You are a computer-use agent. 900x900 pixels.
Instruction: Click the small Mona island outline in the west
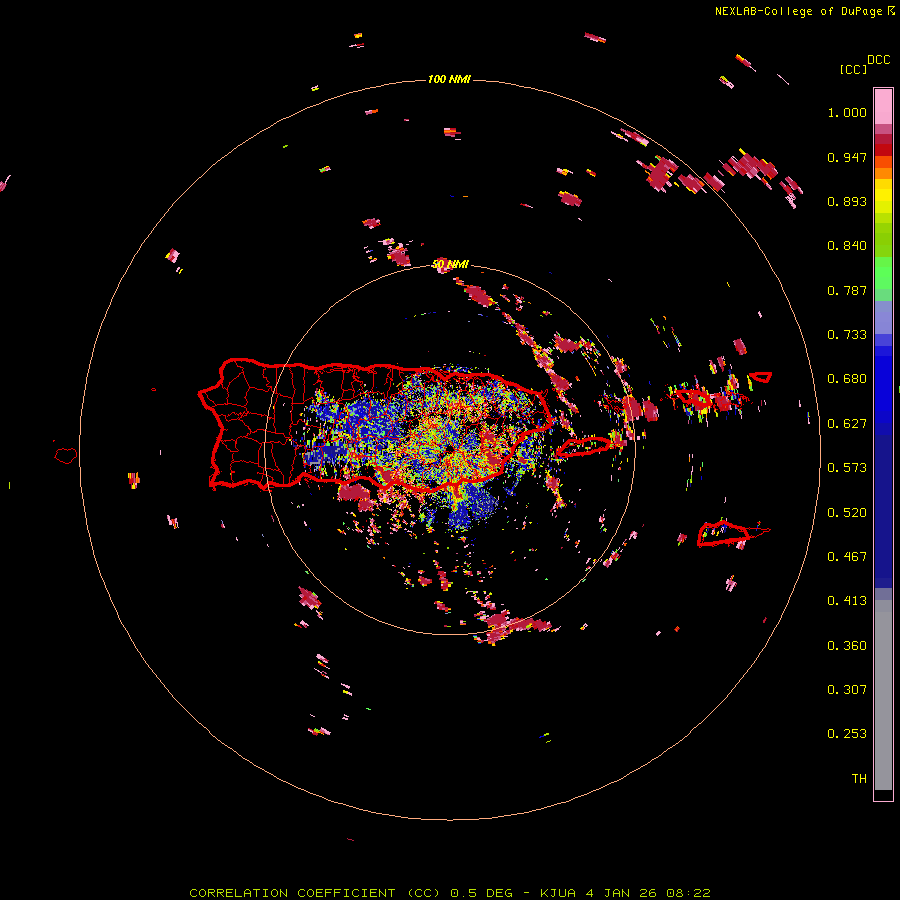coord(66,455)
